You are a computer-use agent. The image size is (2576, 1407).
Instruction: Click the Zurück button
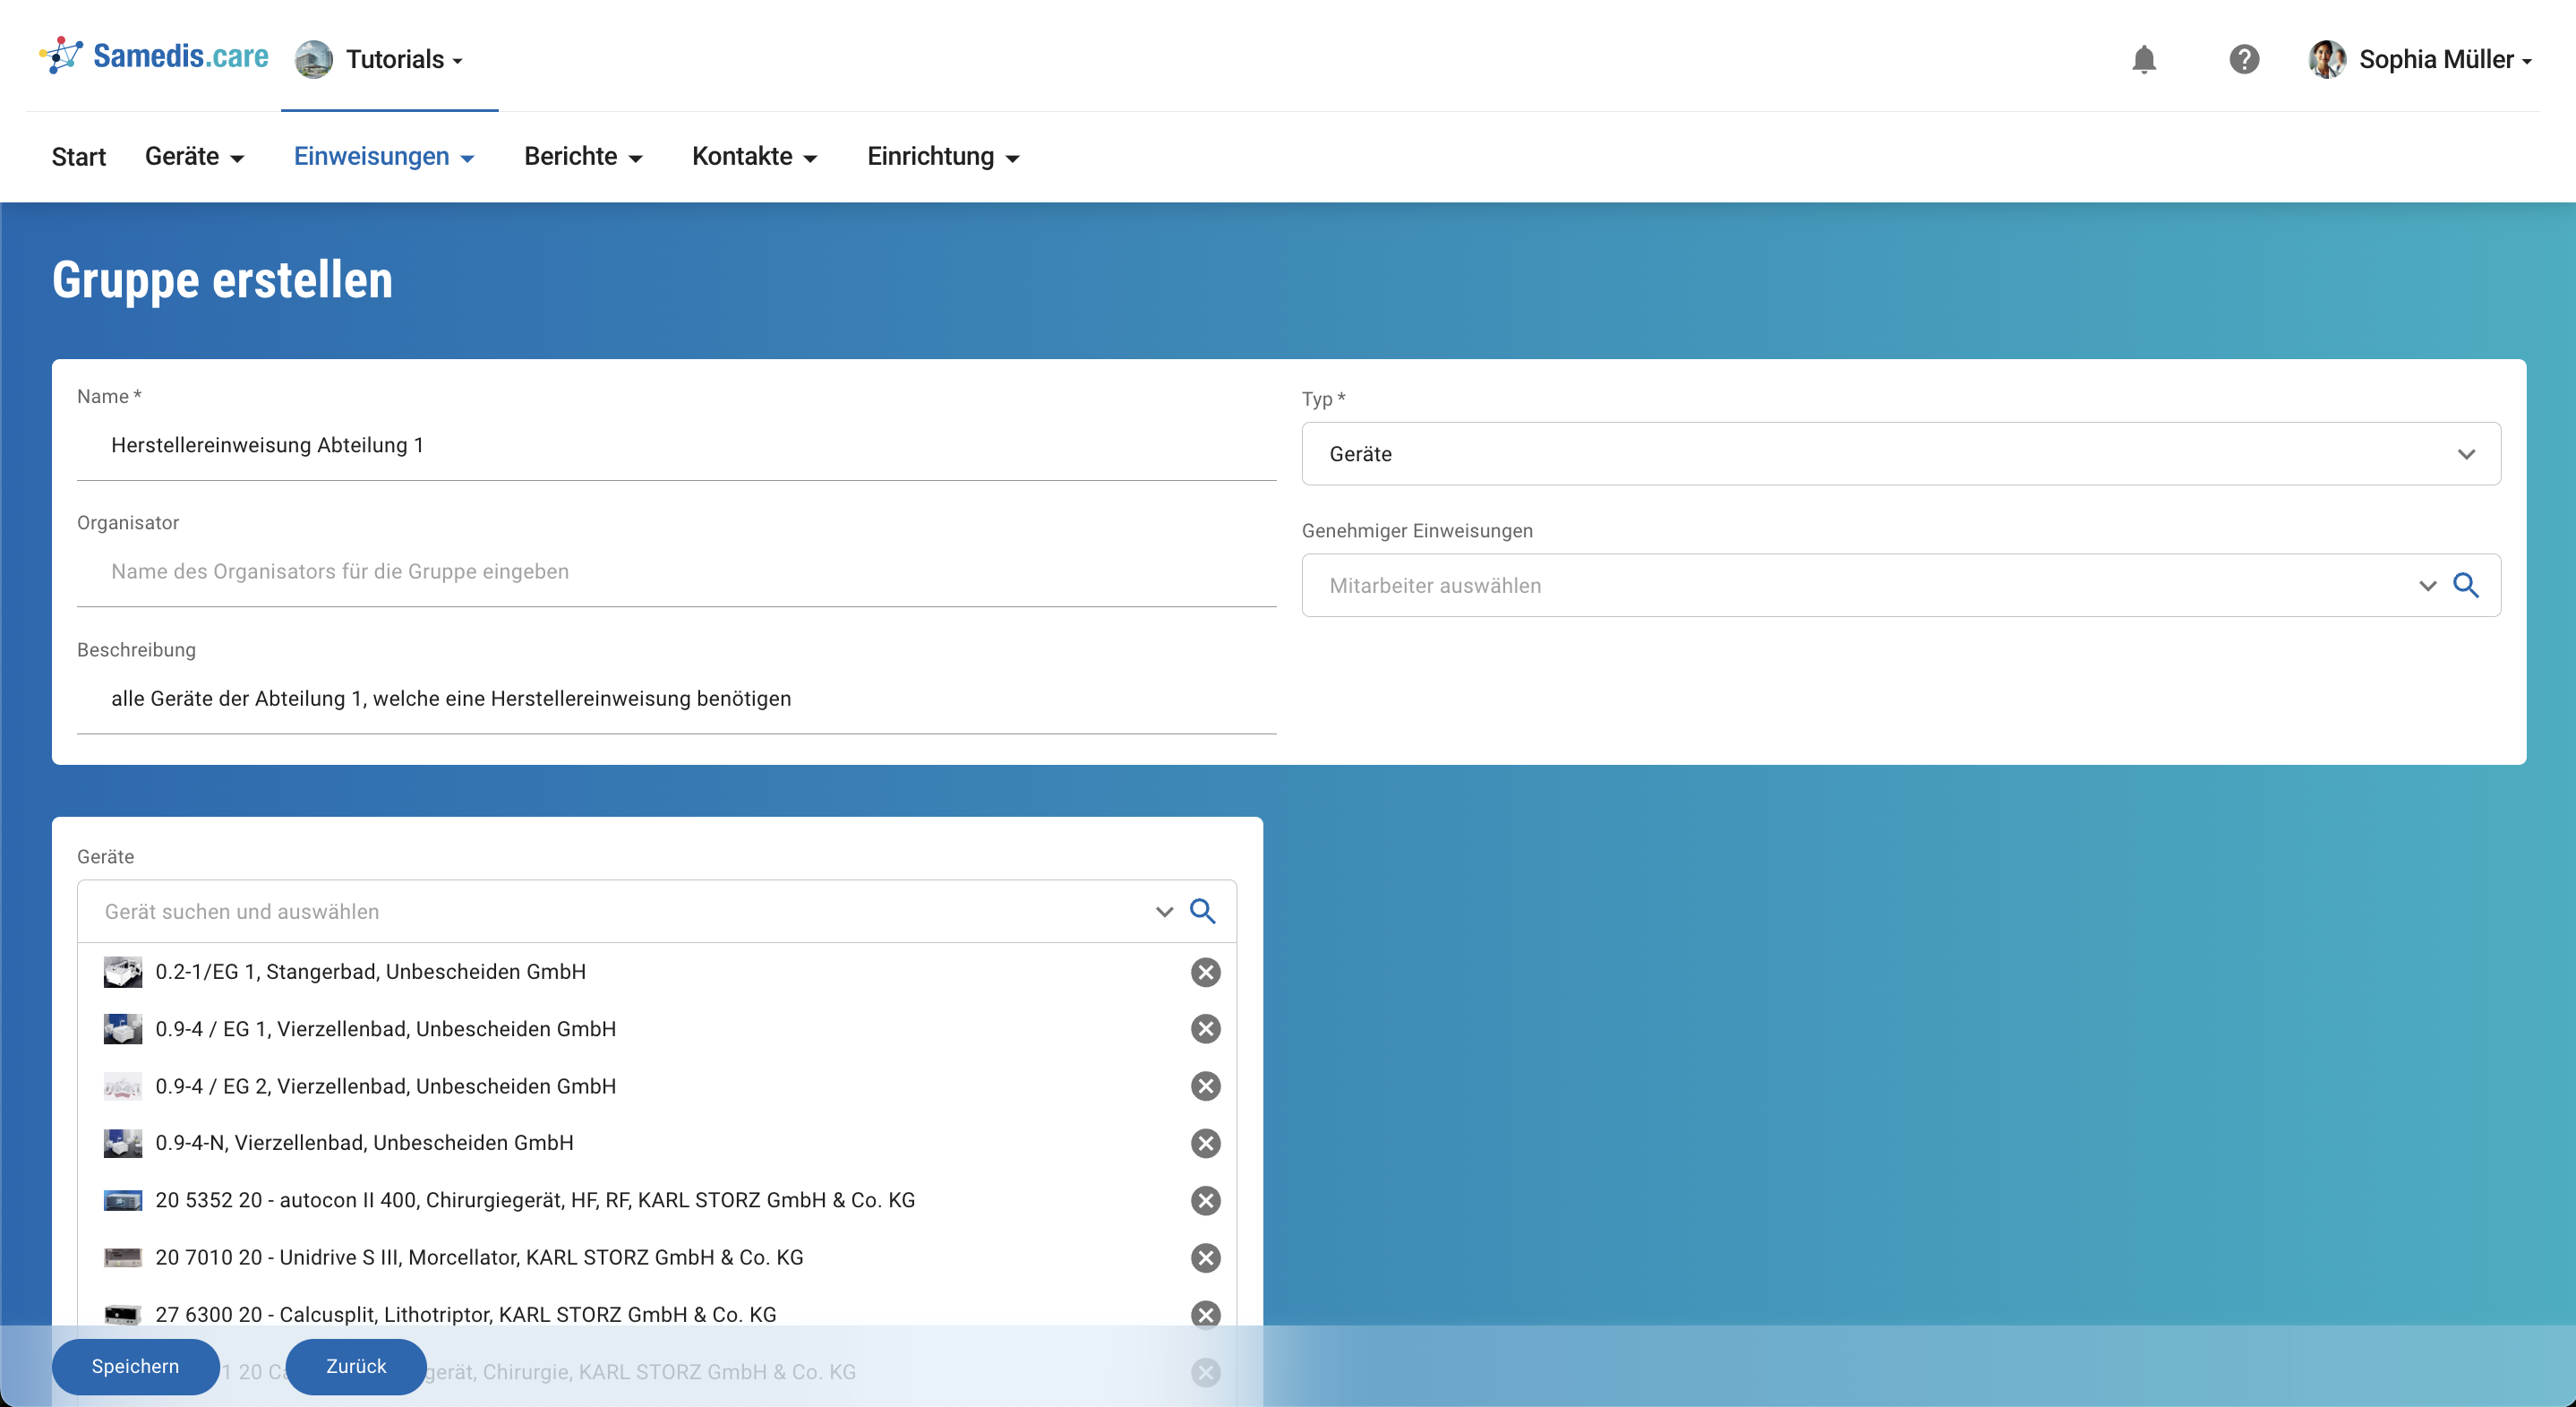(x=355, y=1366)
